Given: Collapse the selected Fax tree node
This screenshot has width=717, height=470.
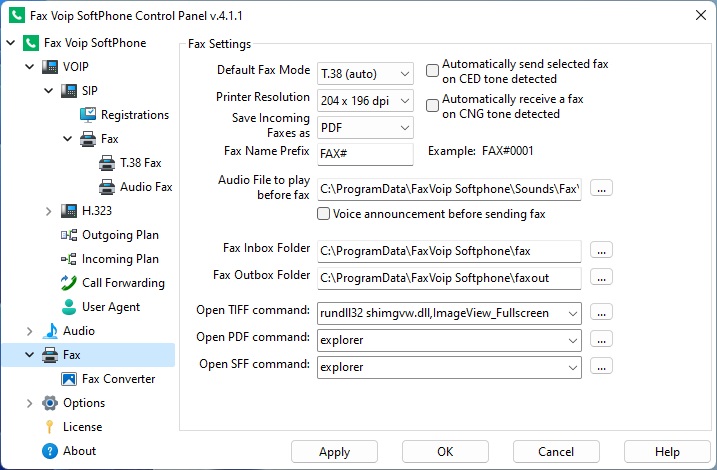Looking at the screenshot, I should (x=30, y=355).
